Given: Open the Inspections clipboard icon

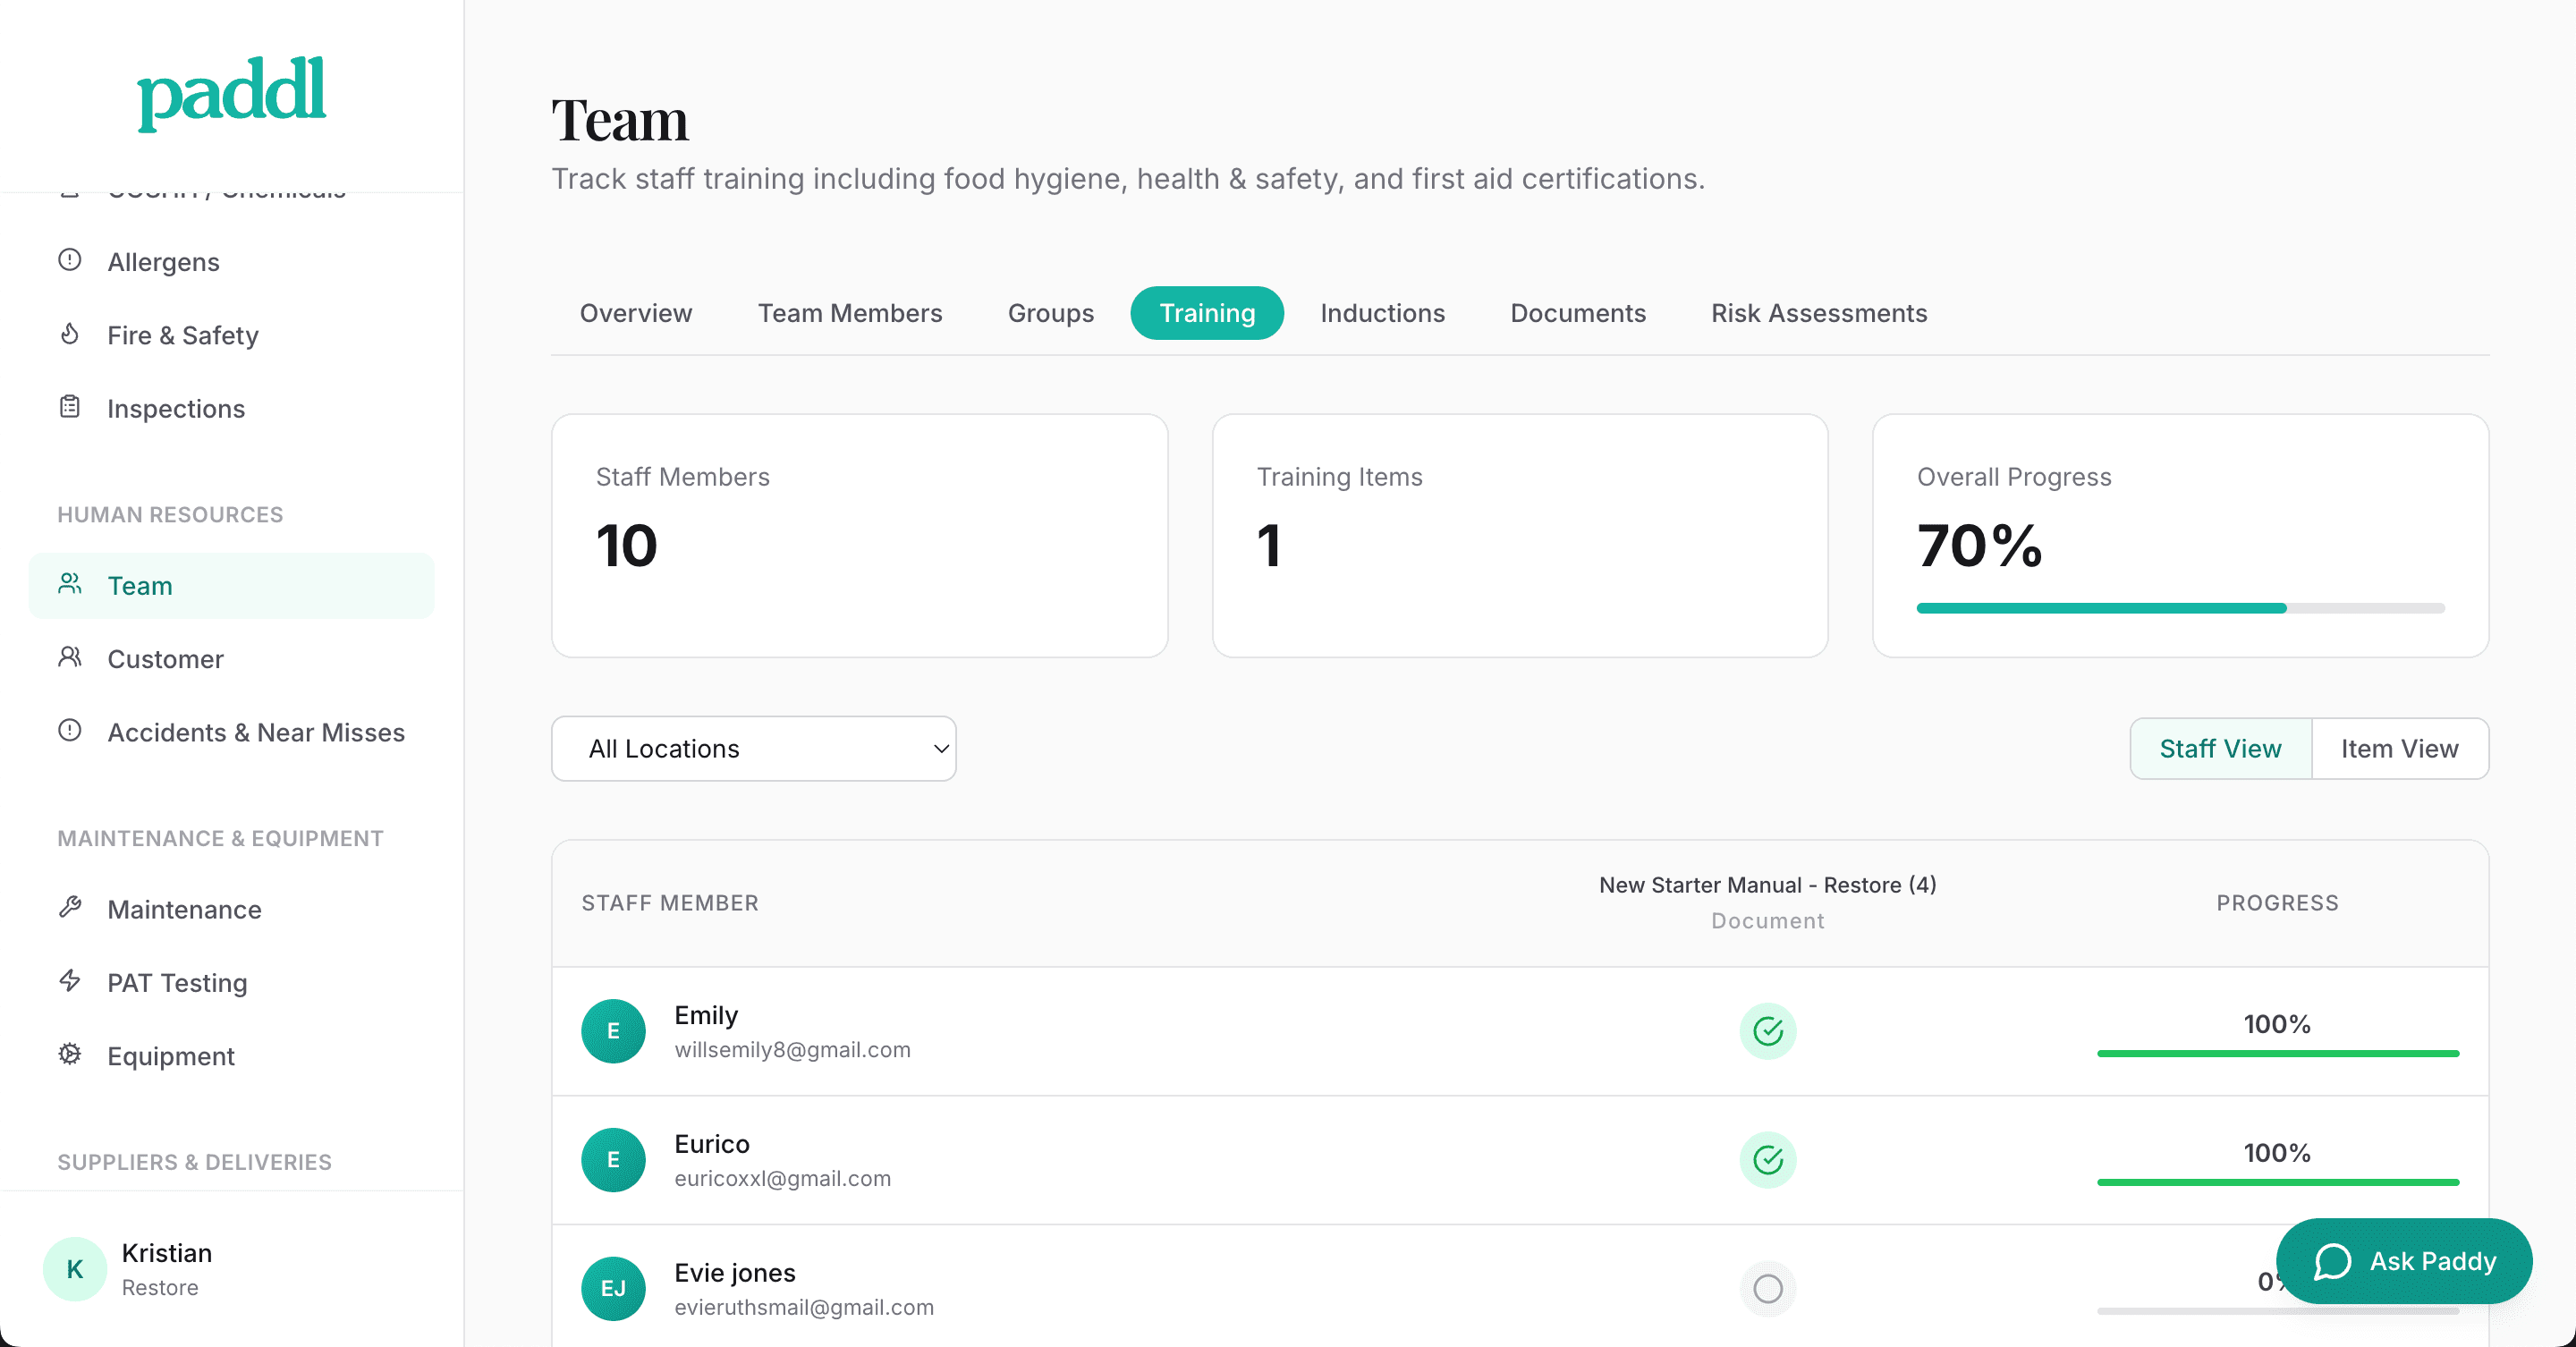Looking at the screenshot, I should coord(69,408).
